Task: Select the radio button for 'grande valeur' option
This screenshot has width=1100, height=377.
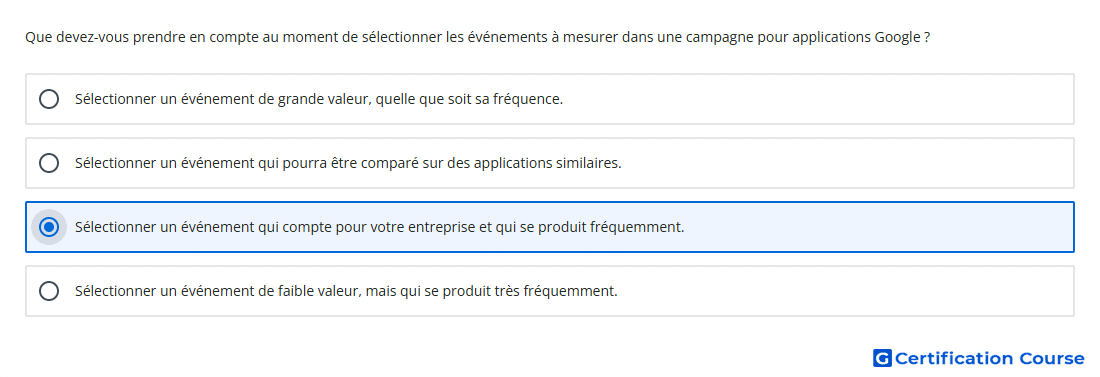Action: 49,99
